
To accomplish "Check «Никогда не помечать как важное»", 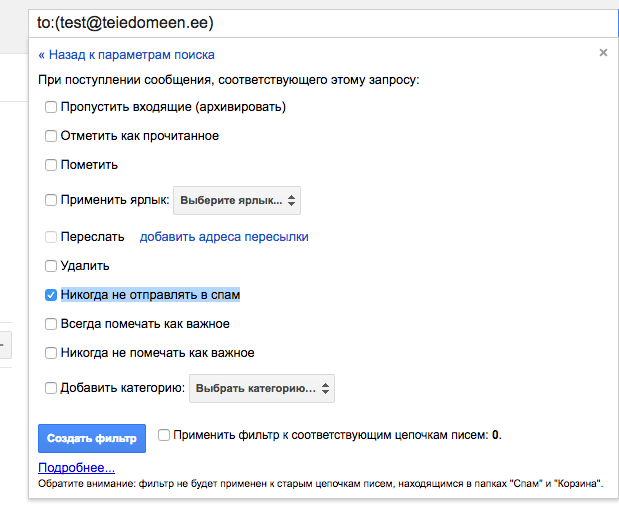I will point(51,353).
